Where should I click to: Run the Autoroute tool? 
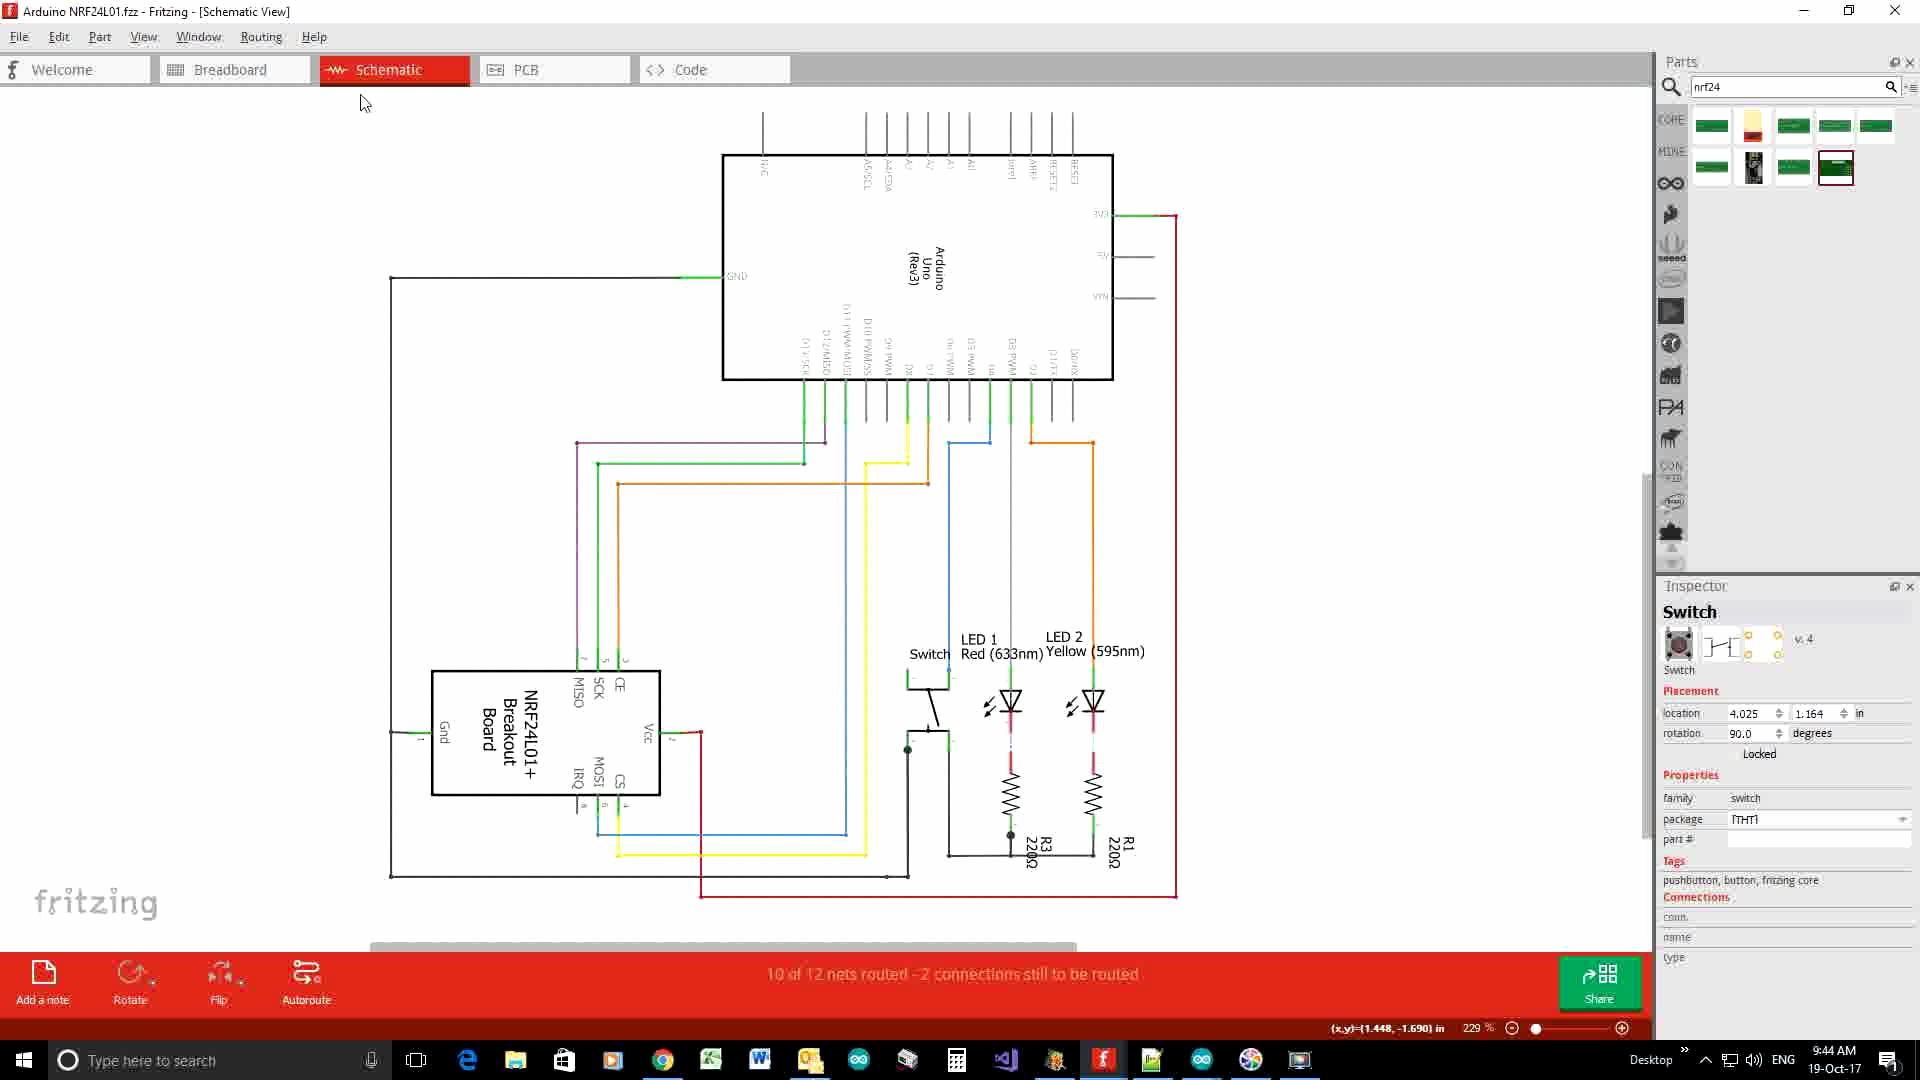pyautogui.click(x=306, y=981)
